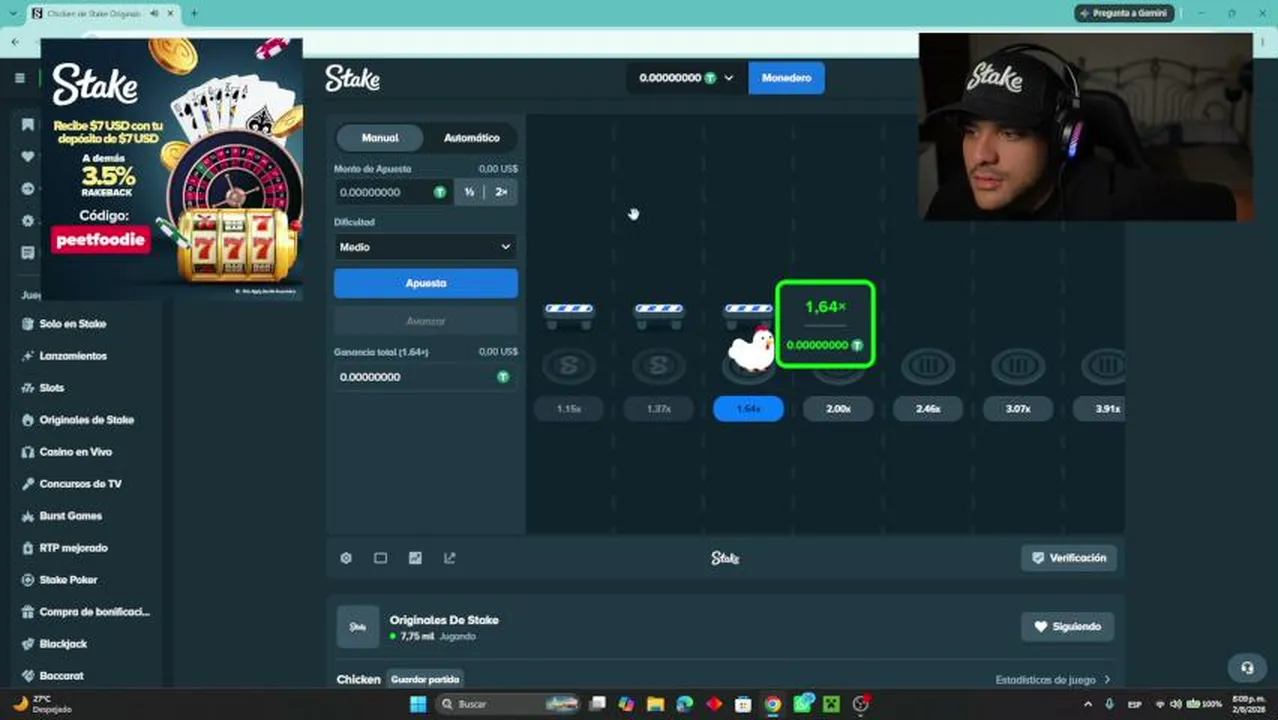Click the 1,64× win popup
This screenshot has height=720, width=1278.
(826, 324)
